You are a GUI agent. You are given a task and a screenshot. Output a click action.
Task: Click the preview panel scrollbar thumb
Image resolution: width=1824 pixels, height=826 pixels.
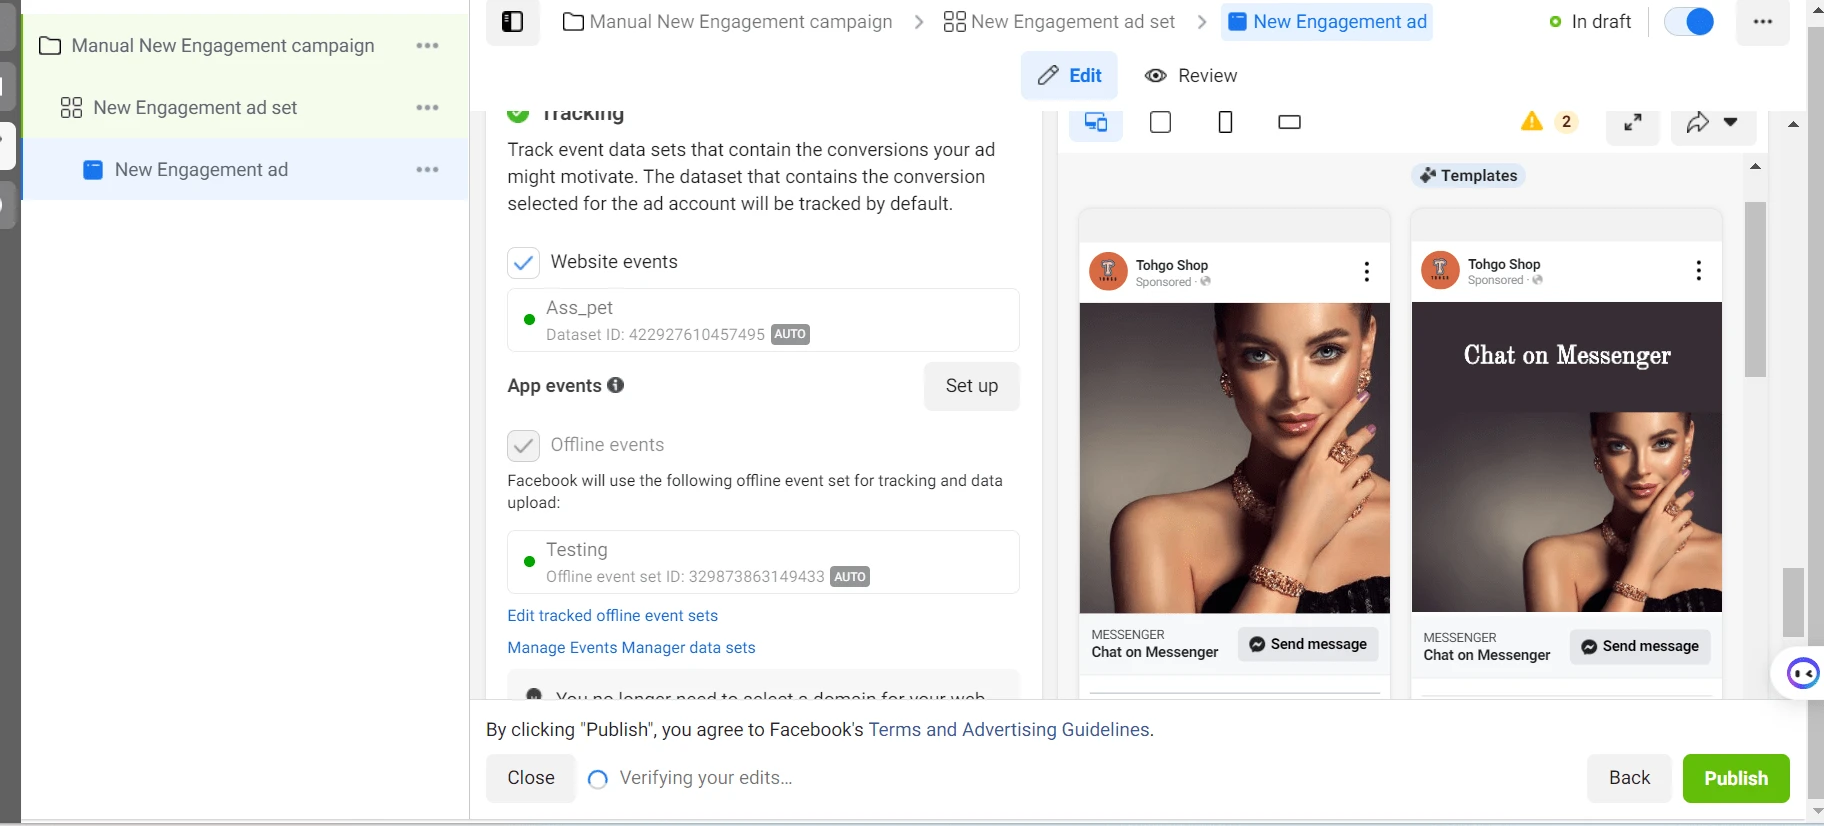(x=1755, y=289)
